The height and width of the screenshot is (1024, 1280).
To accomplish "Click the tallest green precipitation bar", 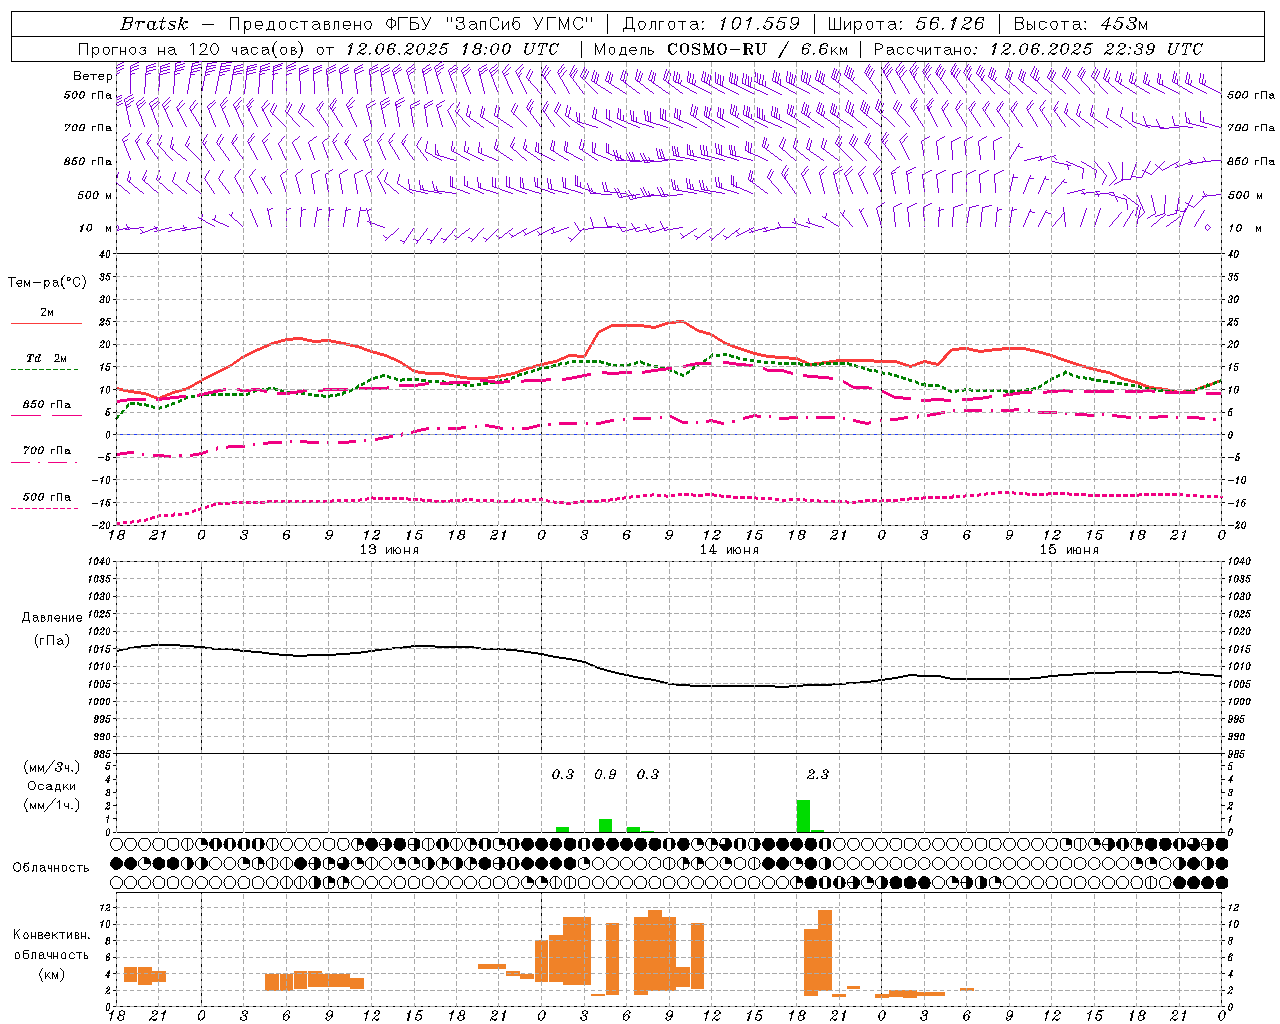I will click(x=803, y=816).
